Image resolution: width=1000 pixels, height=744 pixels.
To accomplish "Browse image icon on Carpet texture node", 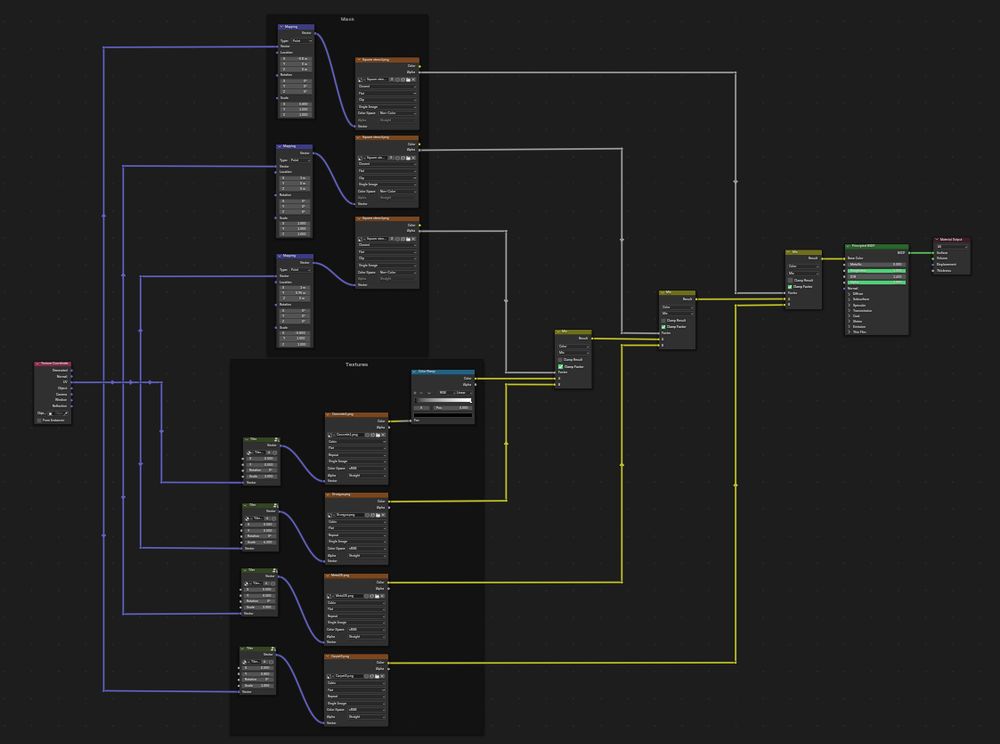I will pyautogui.click(x=330, y=676).
